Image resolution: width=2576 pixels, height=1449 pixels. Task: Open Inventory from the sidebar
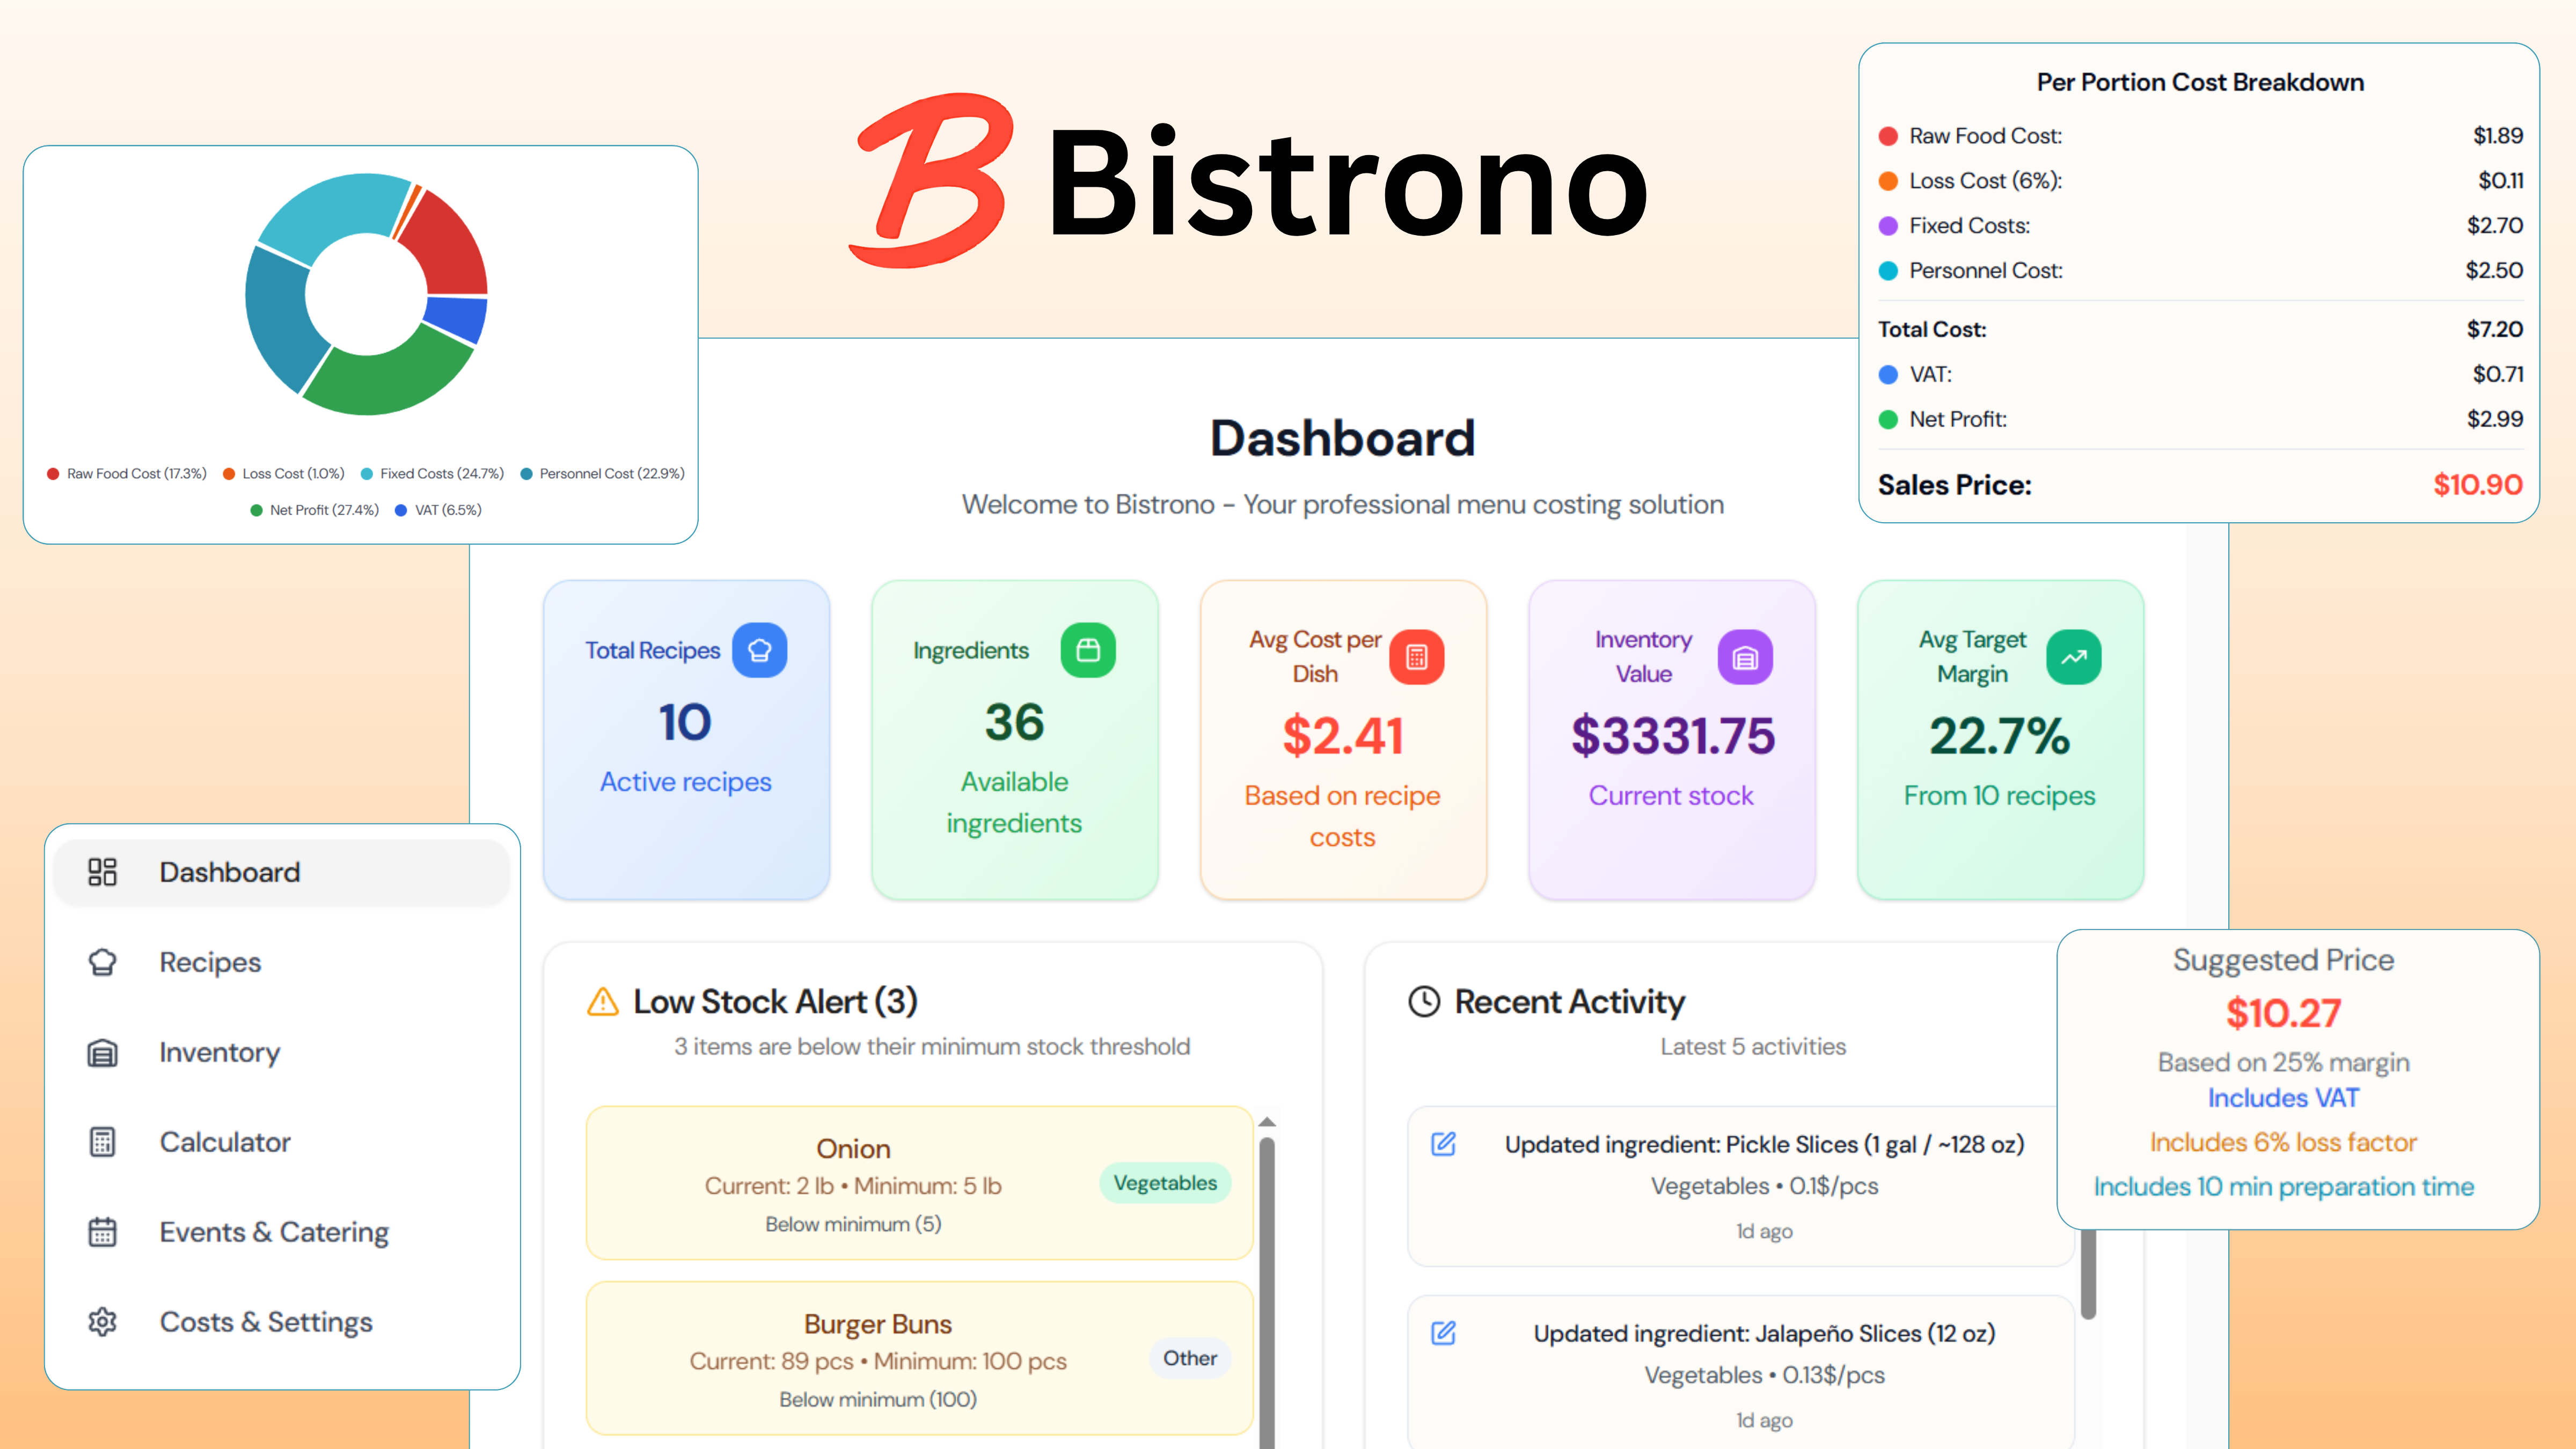(219, 1052)
